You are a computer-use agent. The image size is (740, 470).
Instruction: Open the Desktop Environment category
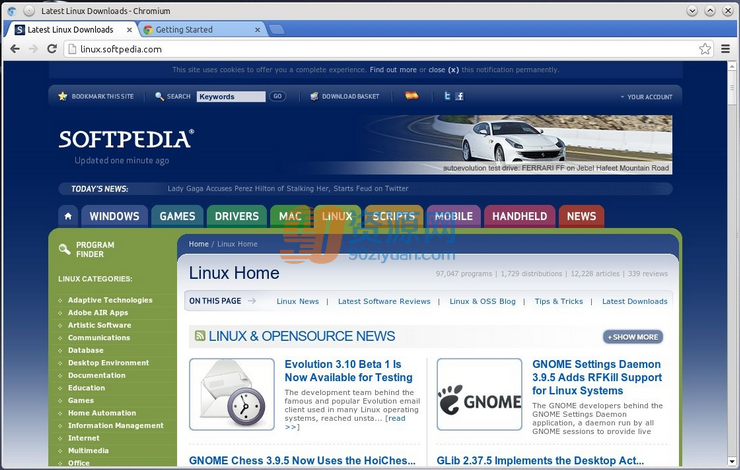point(109,363)
